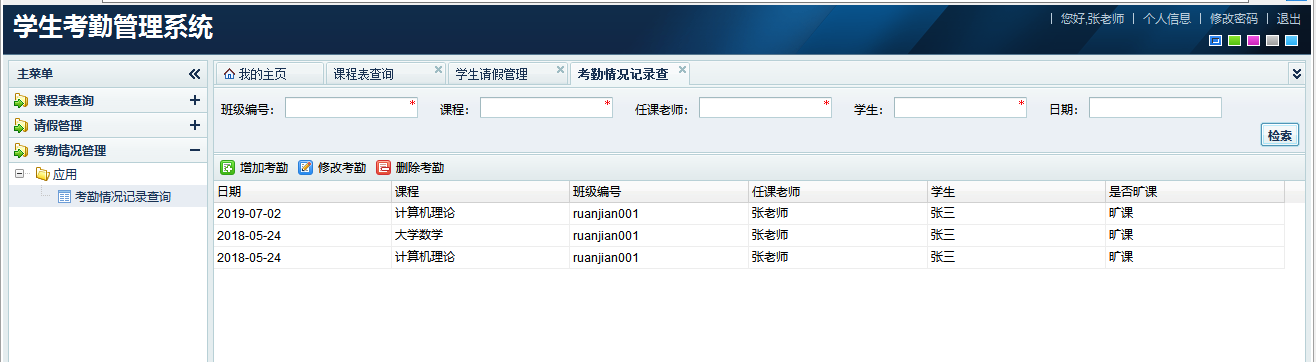1316x362 pixels.
Task: Click the 主菜单 panel title
Action: [35, 74]
